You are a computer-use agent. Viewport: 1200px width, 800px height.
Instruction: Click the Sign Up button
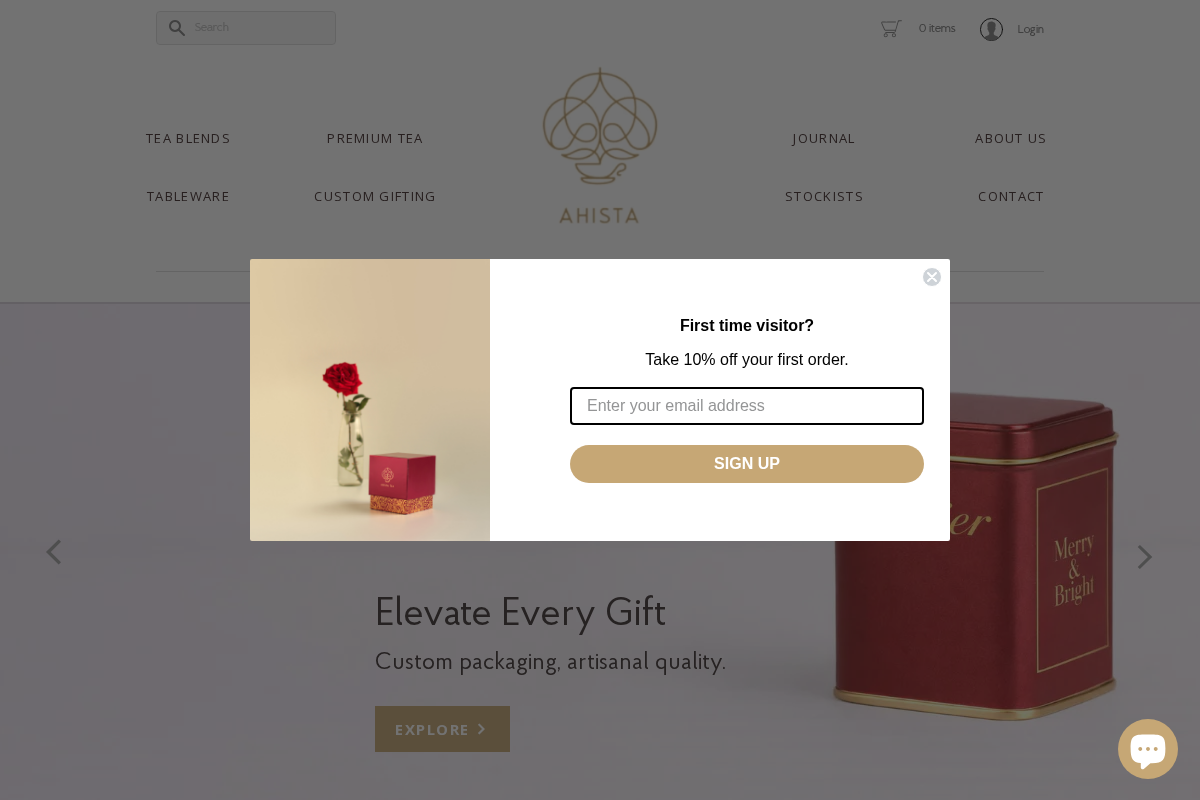747,464
